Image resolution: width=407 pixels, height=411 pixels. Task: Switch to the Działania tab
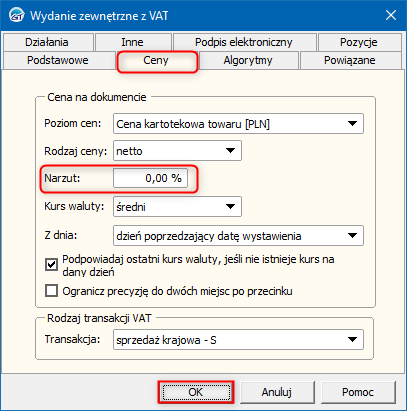pyautogui.click(x=47, y=42)
